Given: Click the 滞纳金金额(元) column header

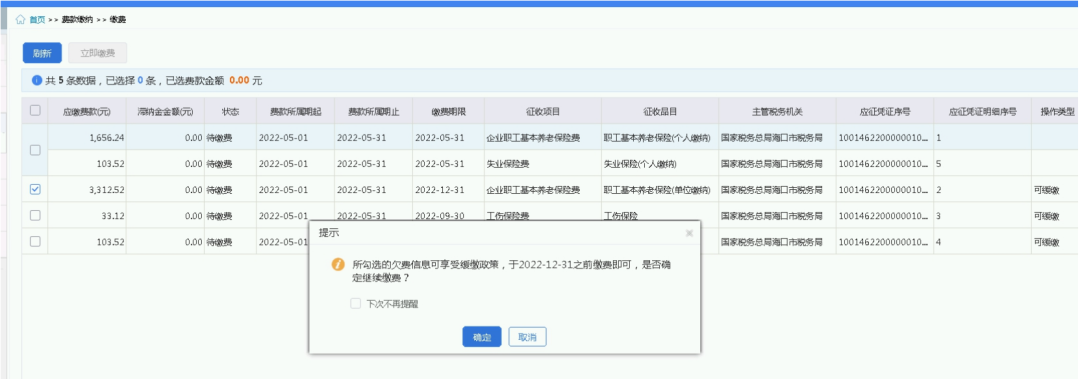Looking at the screenshot, I should [x=165, y=111].
